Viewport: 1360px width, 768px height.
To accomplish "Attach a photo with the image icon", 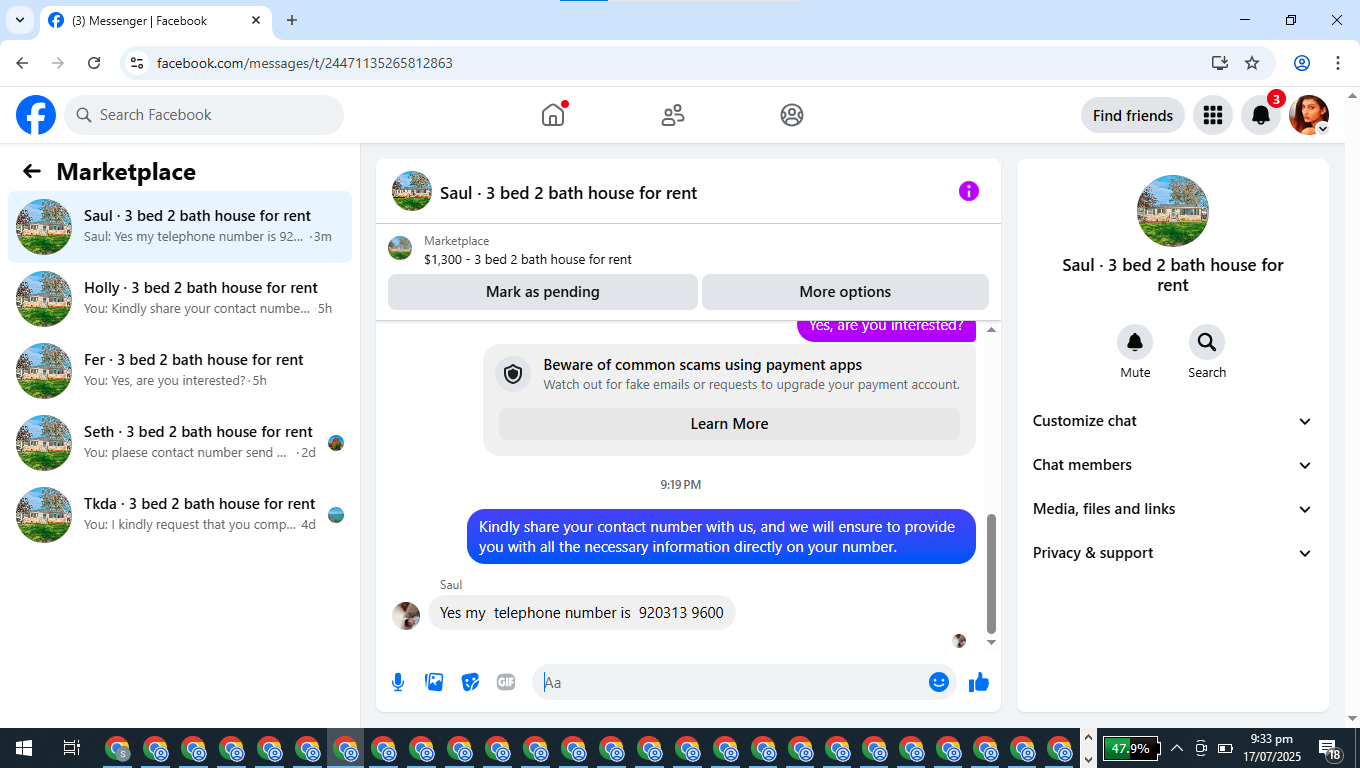I will (434, 682).
